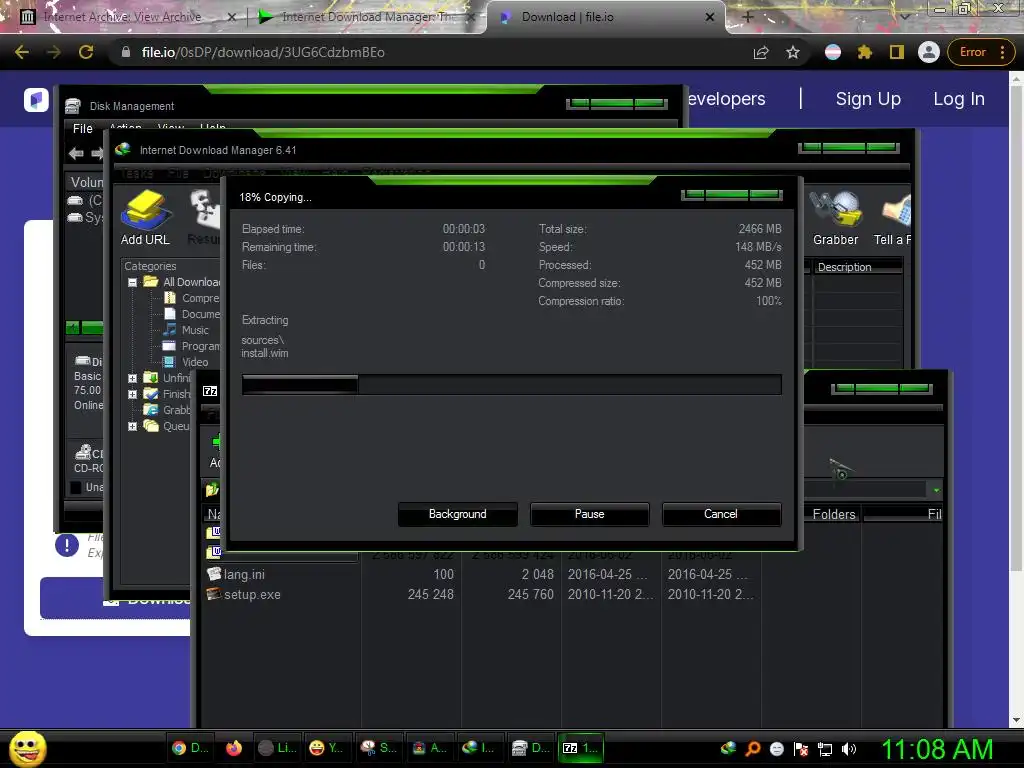
Task: Click the smiley Start button
Action: (28, 748)
